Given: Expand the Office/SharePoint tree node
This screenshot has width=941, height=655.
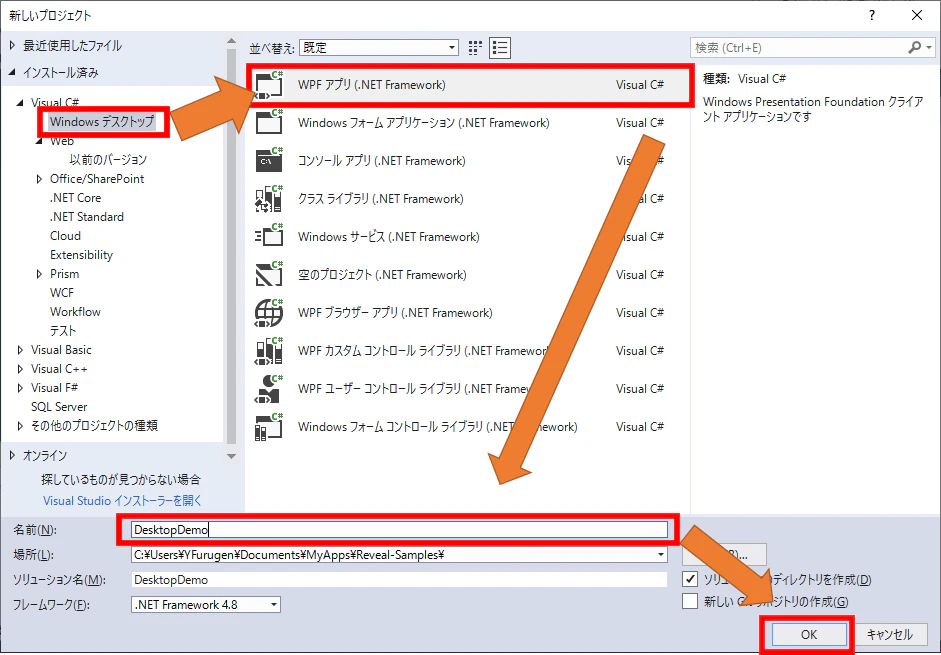Looking at the screenshot, I should (40, 179).
